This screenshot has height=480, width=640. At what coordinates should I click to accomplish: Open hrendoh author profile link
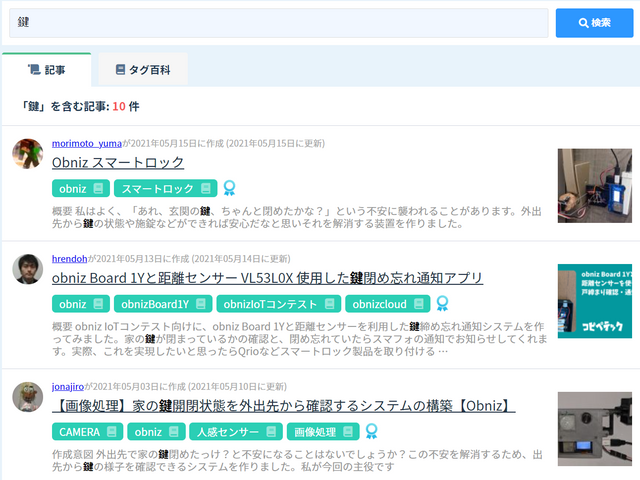(x=69, y=259)
